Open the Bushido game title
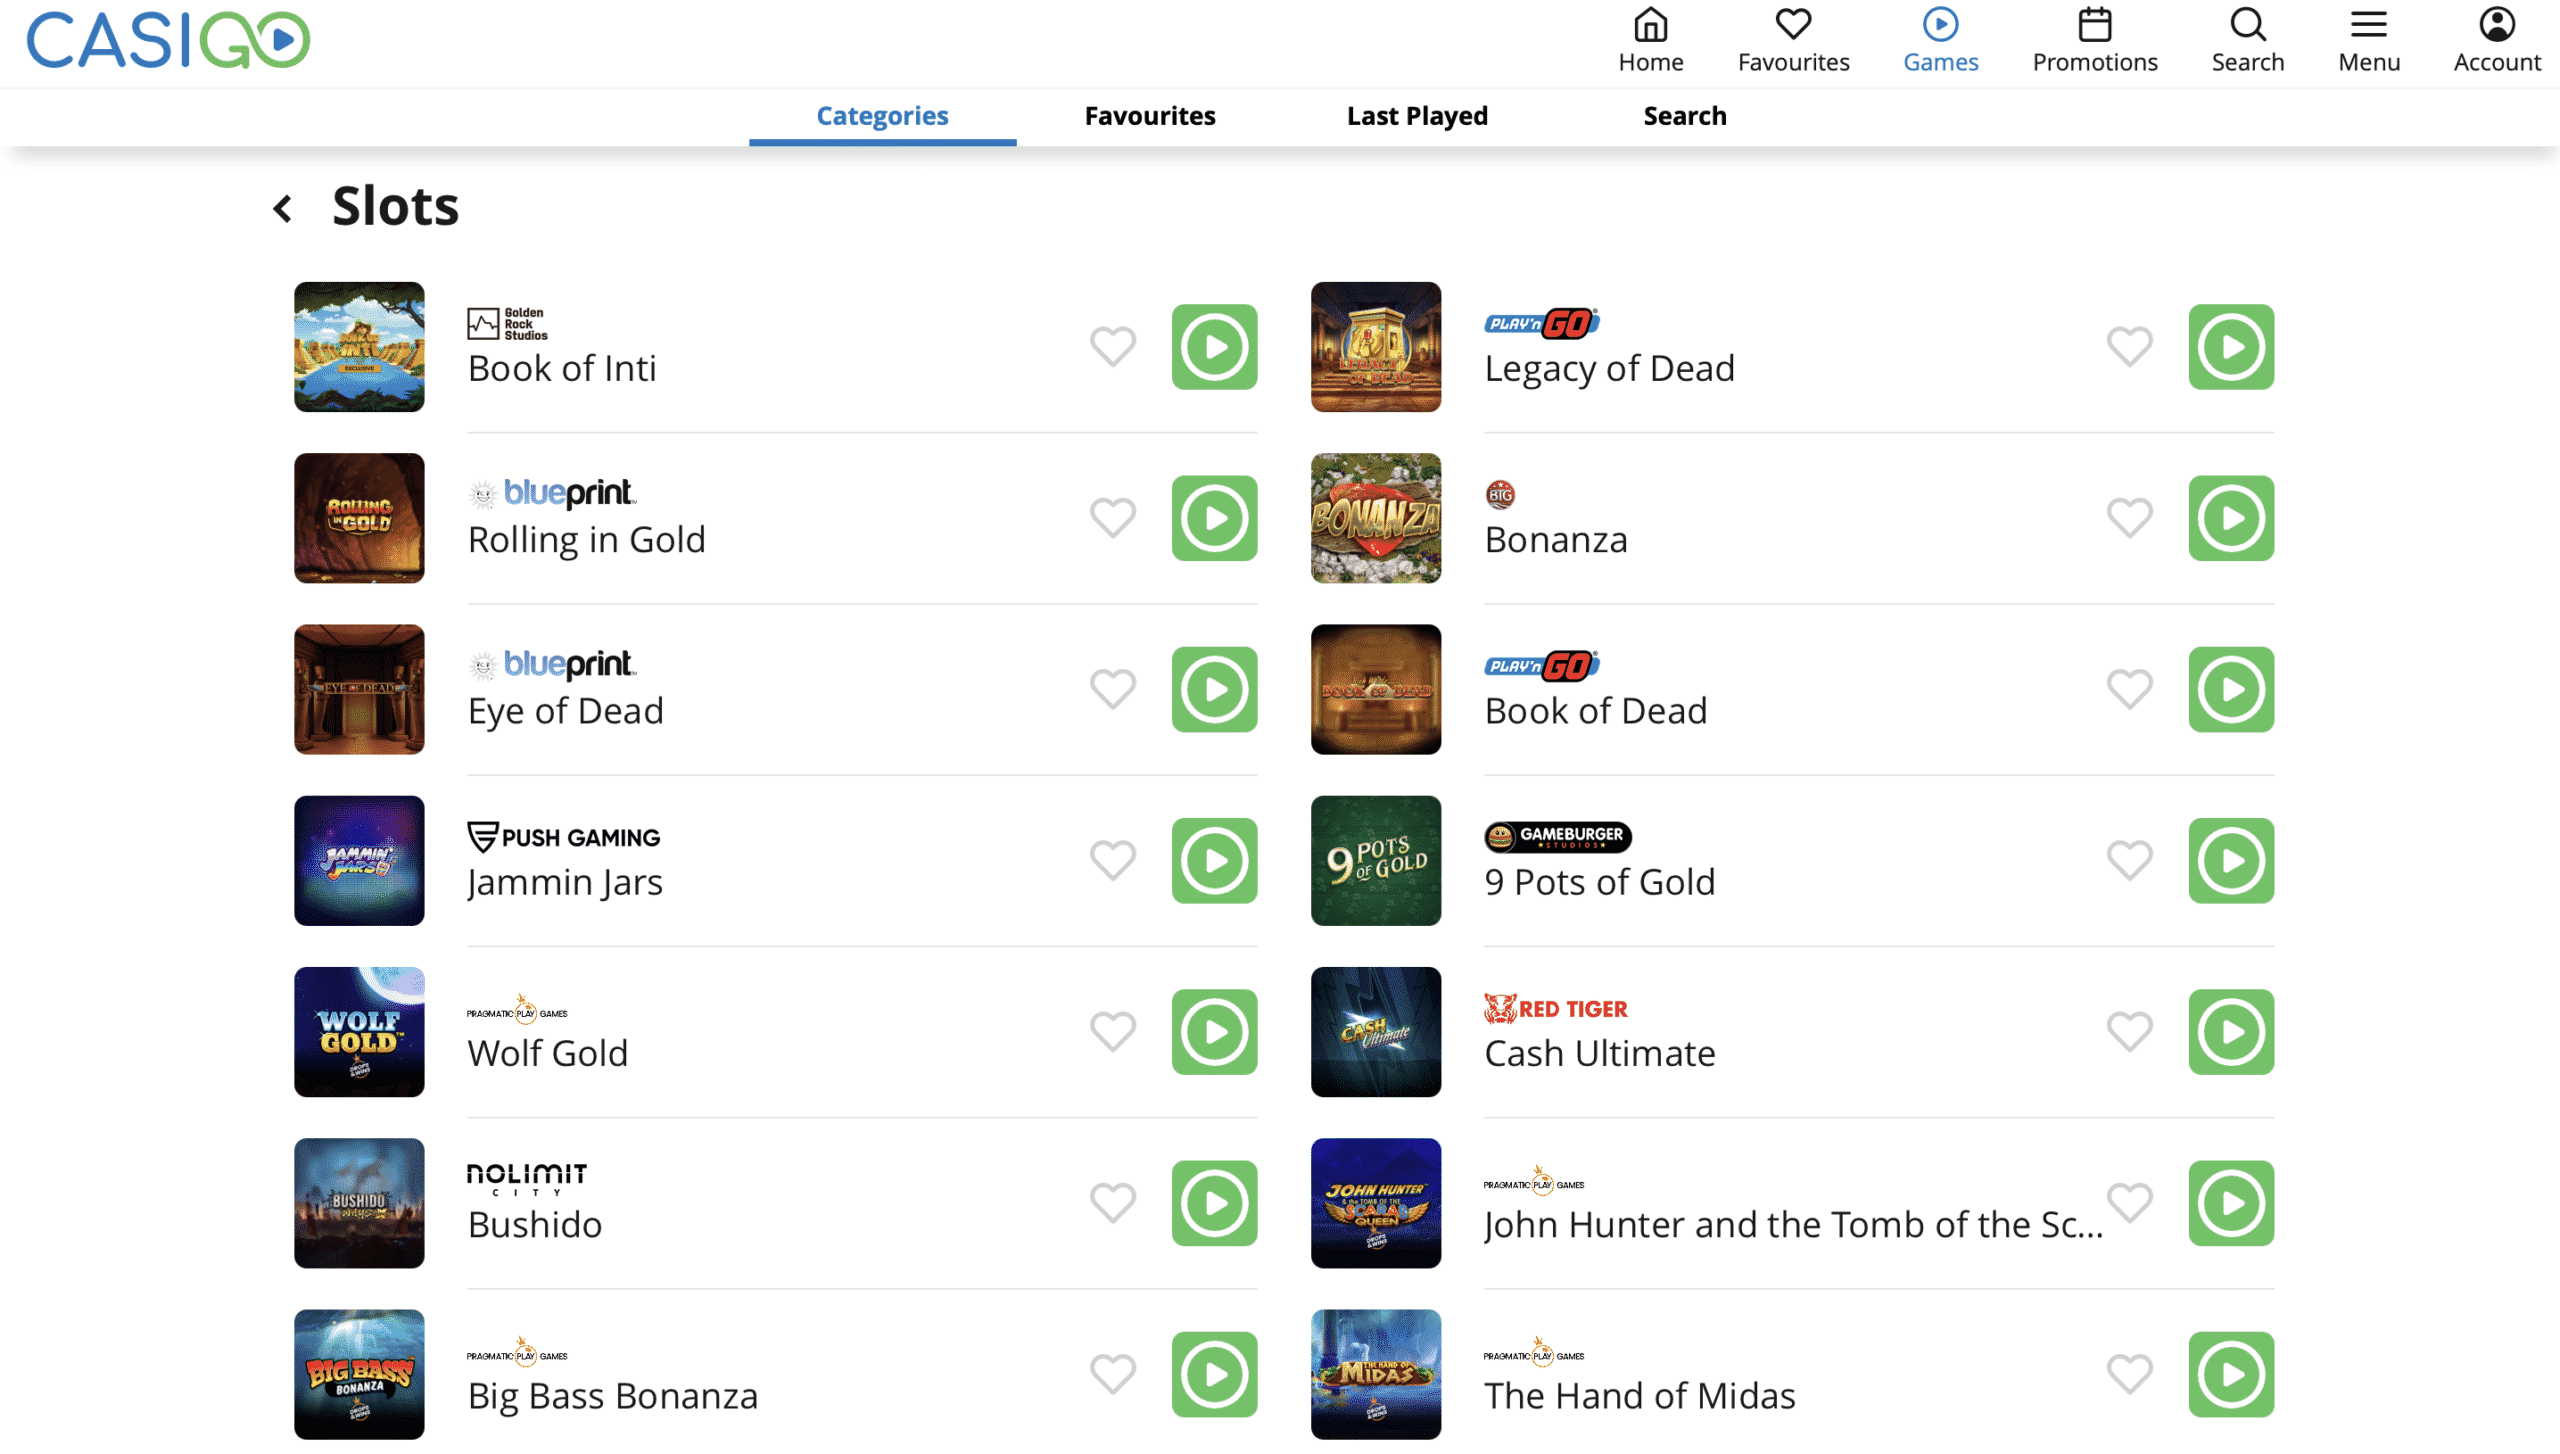2560x1454 pixels. click(535, 1225)
